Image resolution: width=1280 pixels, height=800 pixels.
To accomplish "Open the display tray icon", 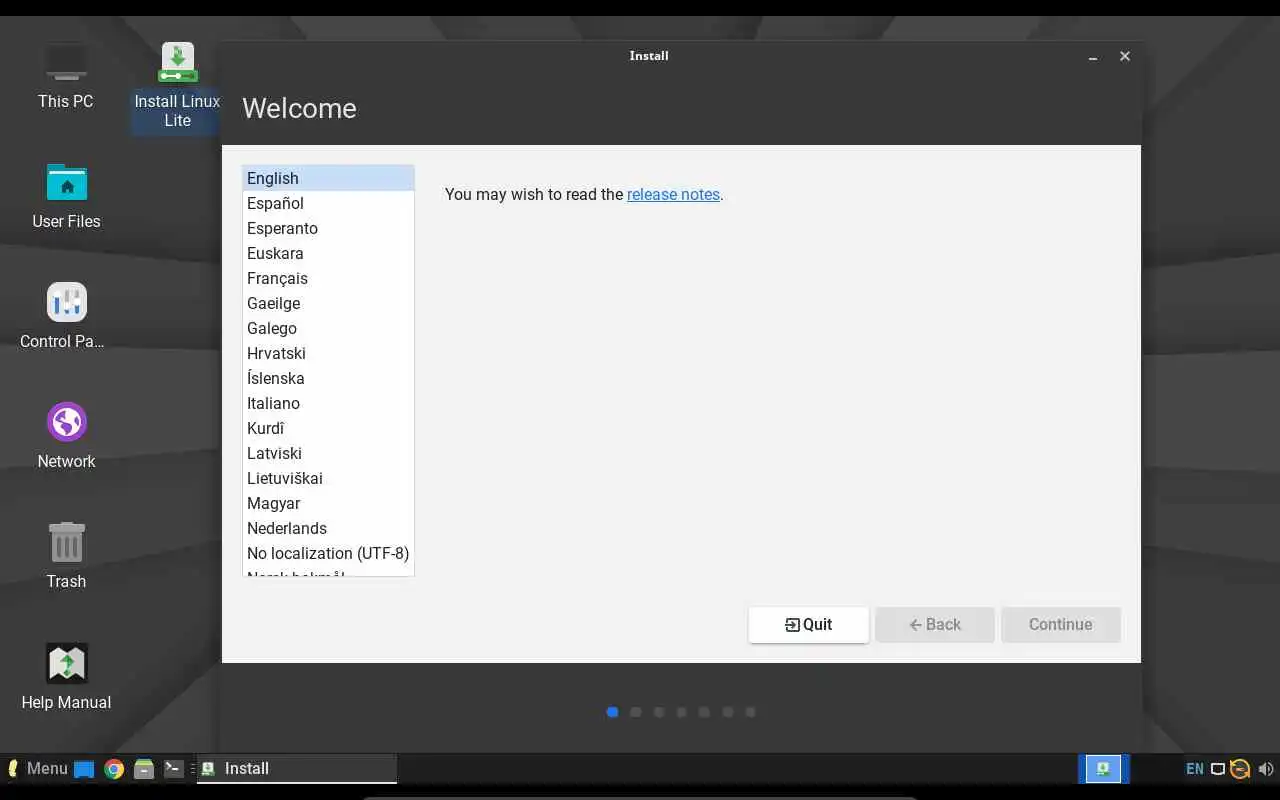I will (x=1217, y=769).
